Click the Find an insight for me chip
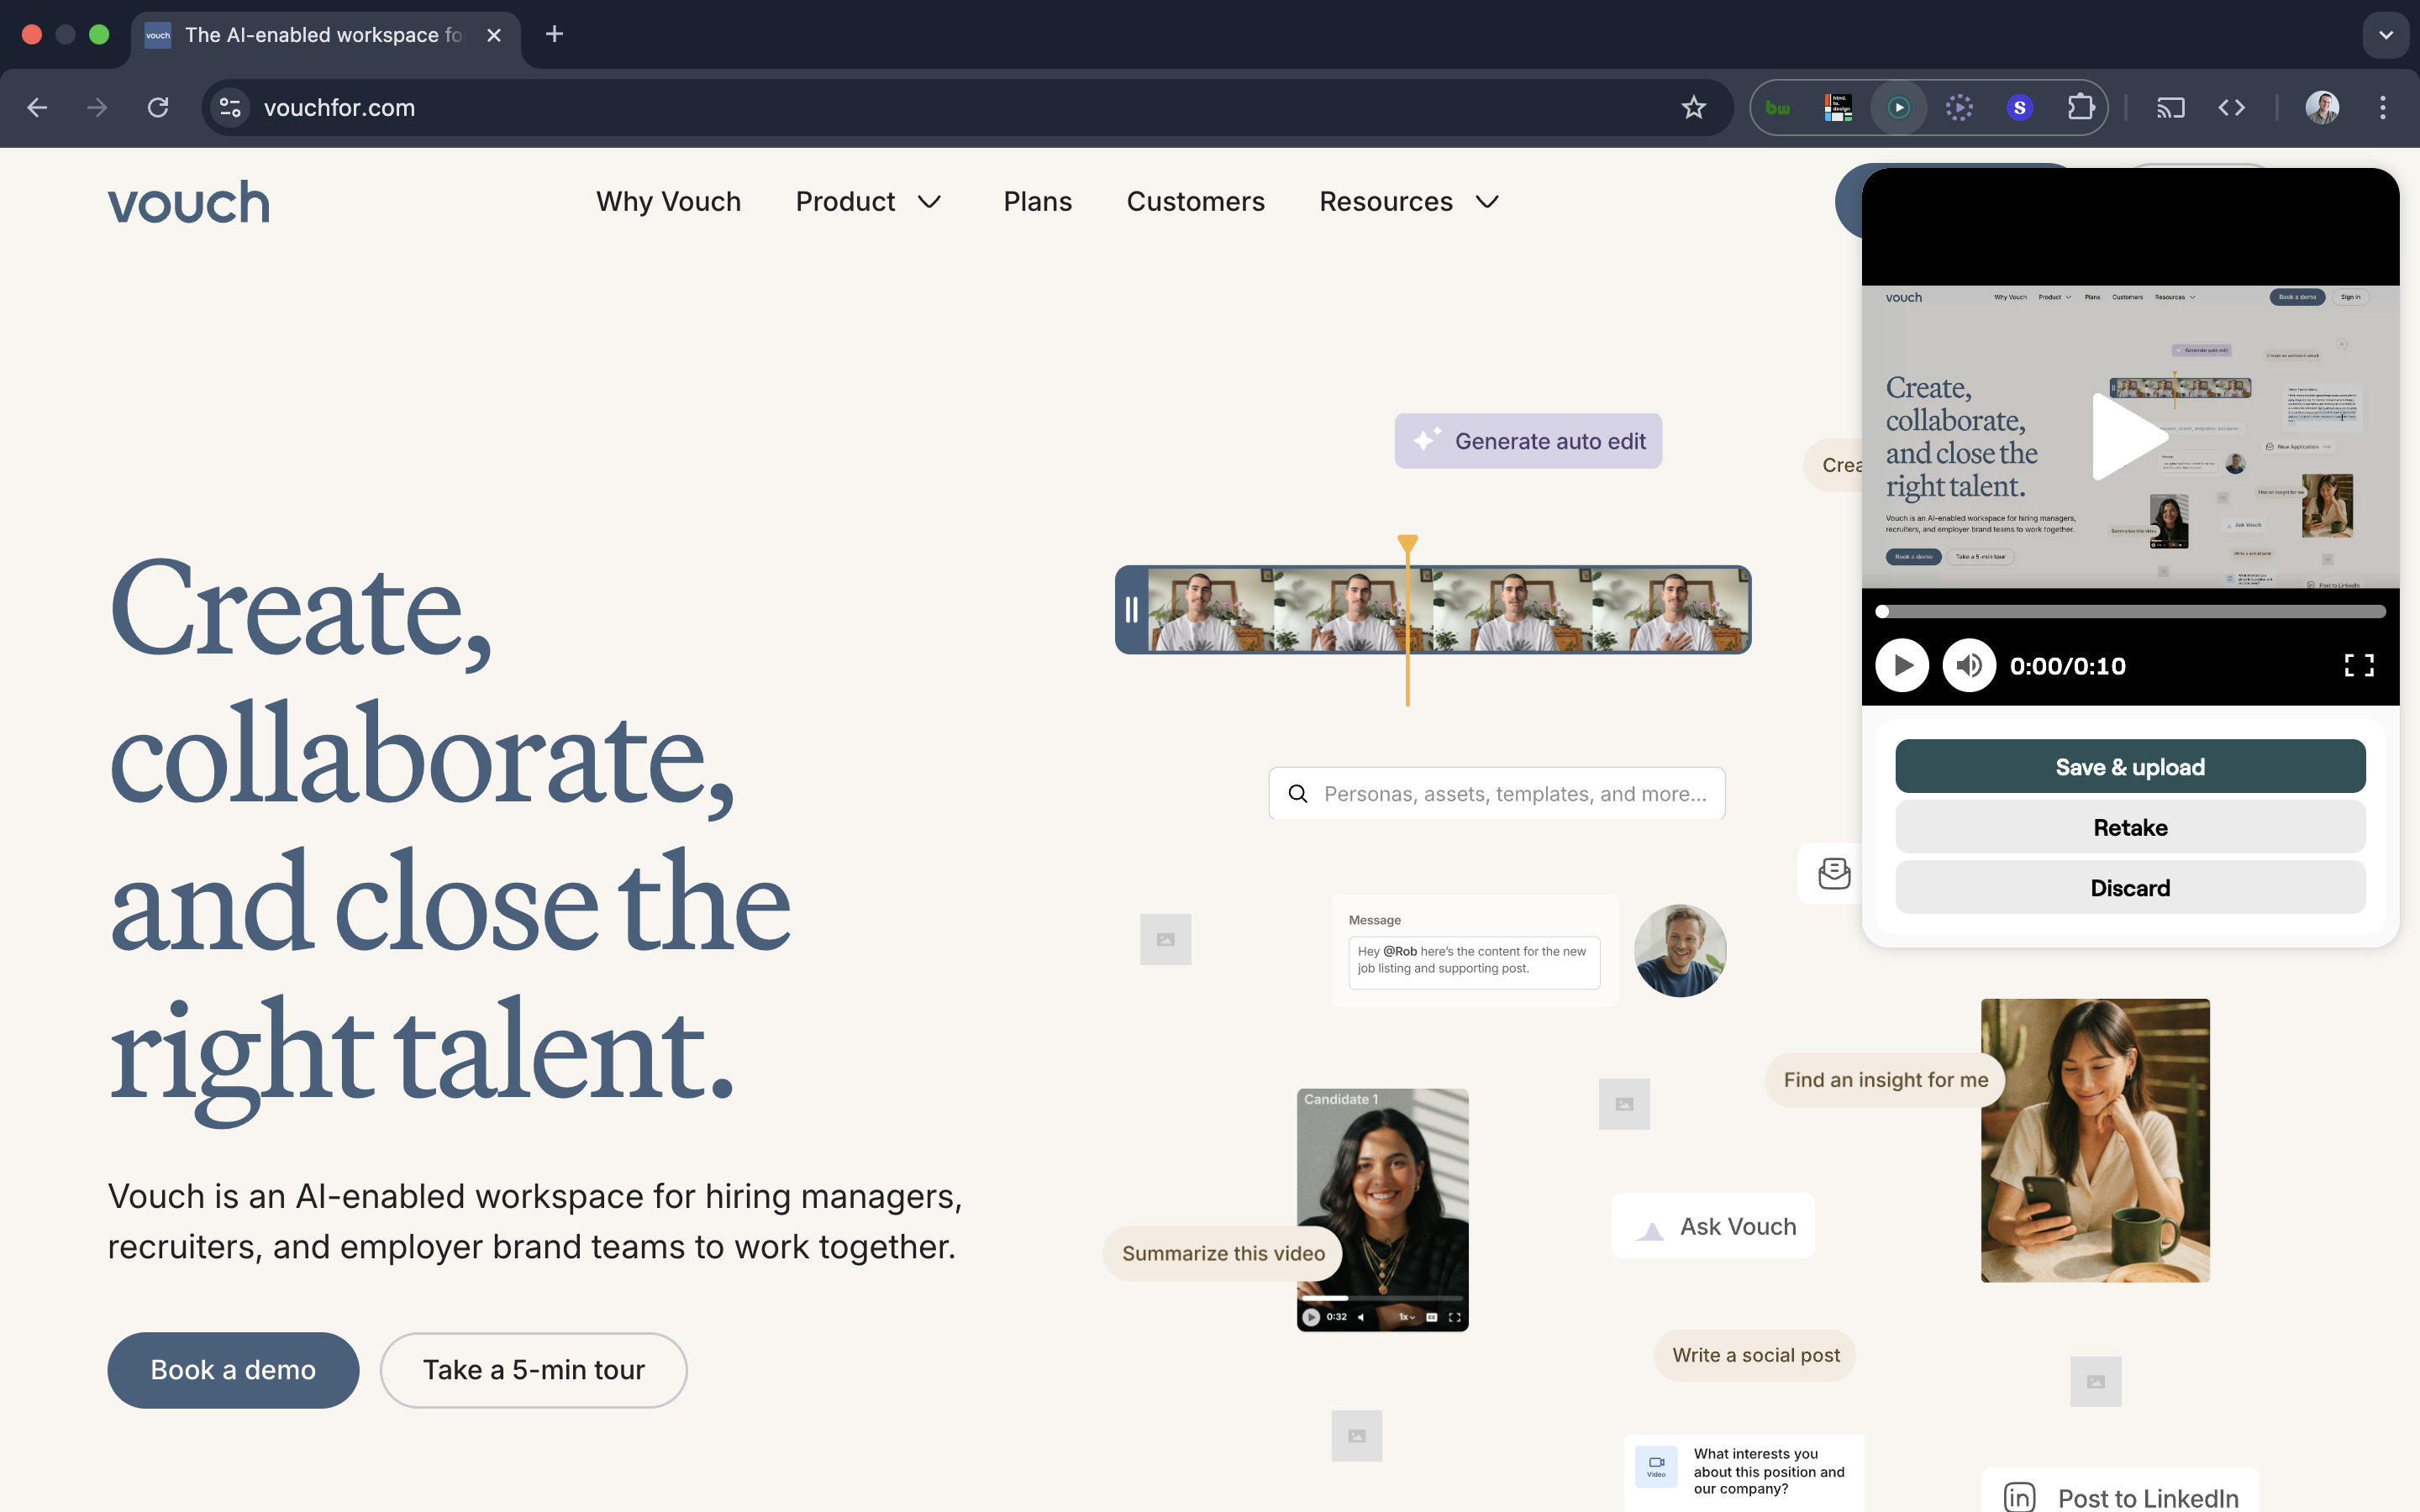2420x1512 pixels. (x=1885, y=1080)
